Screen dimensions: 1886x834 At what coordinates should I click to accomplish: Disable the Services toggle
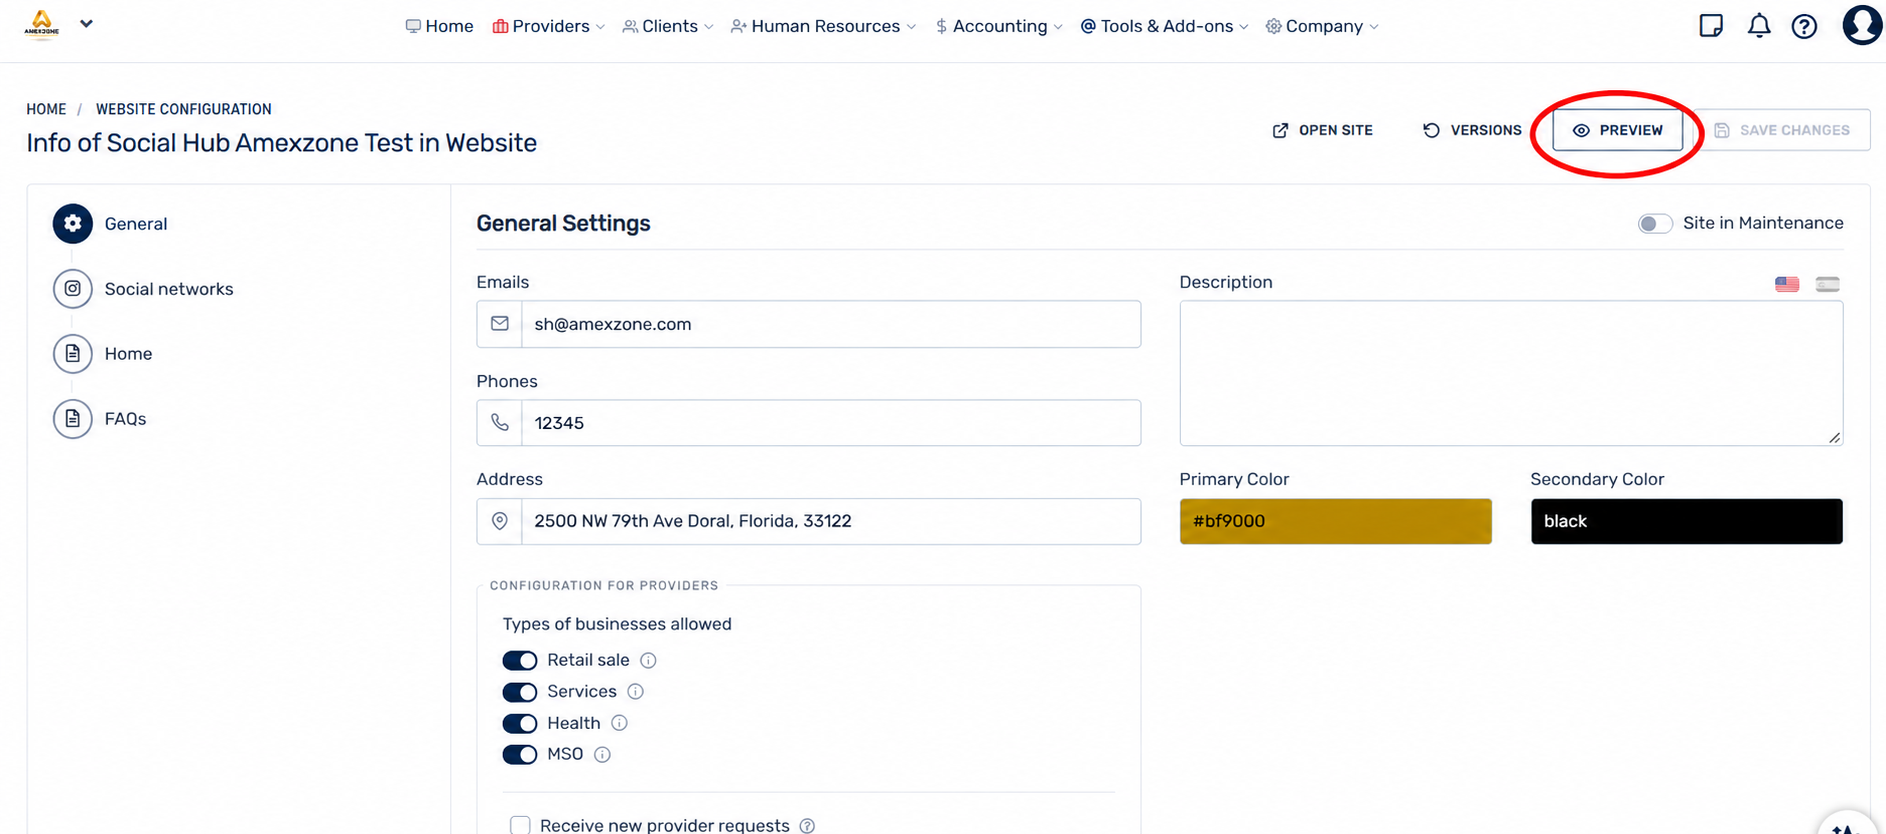click(520, 692)
